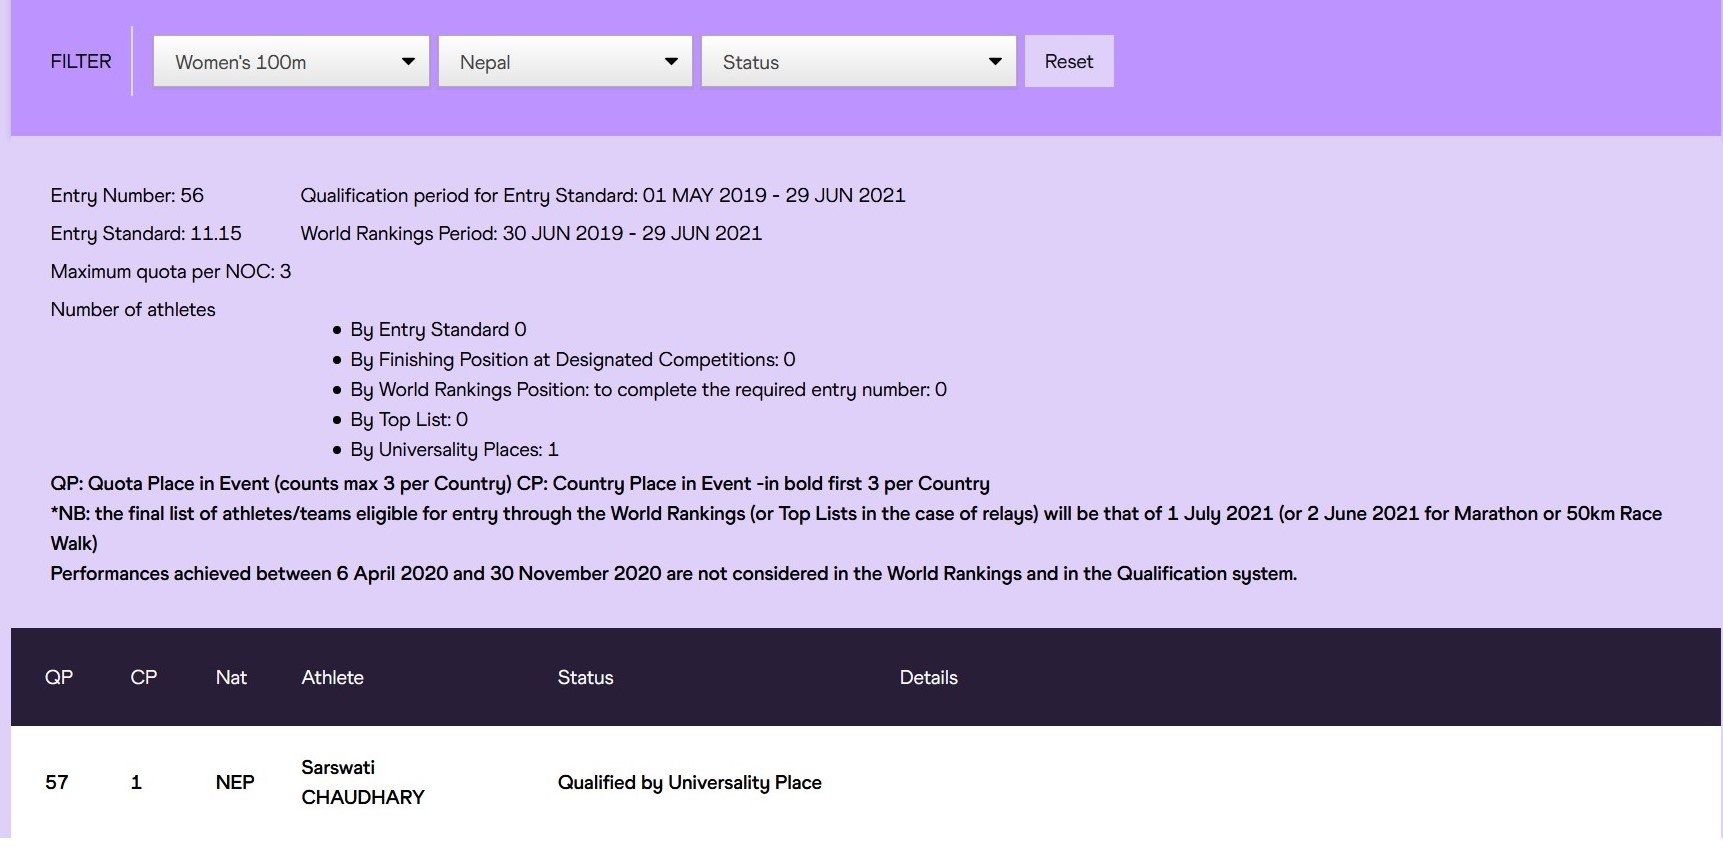Click the Maximum quota per NOC line

(x=171, y=271)
